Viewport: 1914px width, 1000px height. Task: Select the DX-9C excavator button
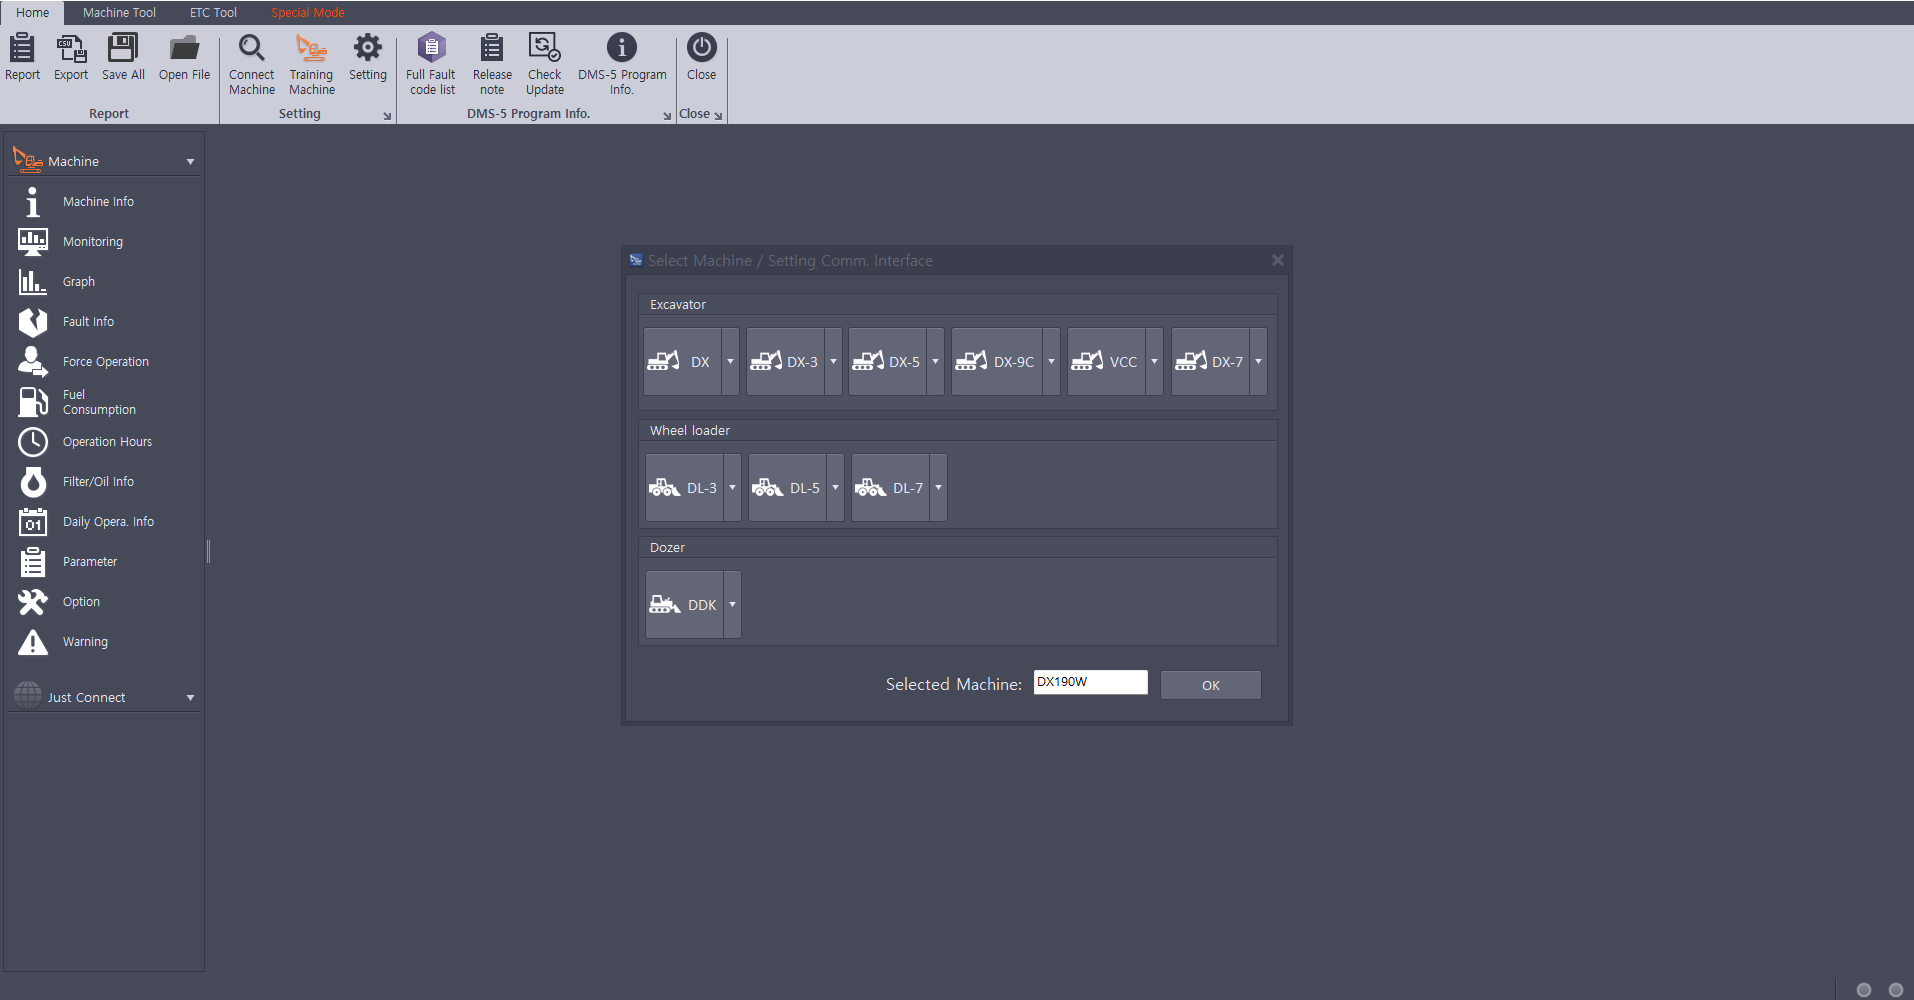click(997, 362)
